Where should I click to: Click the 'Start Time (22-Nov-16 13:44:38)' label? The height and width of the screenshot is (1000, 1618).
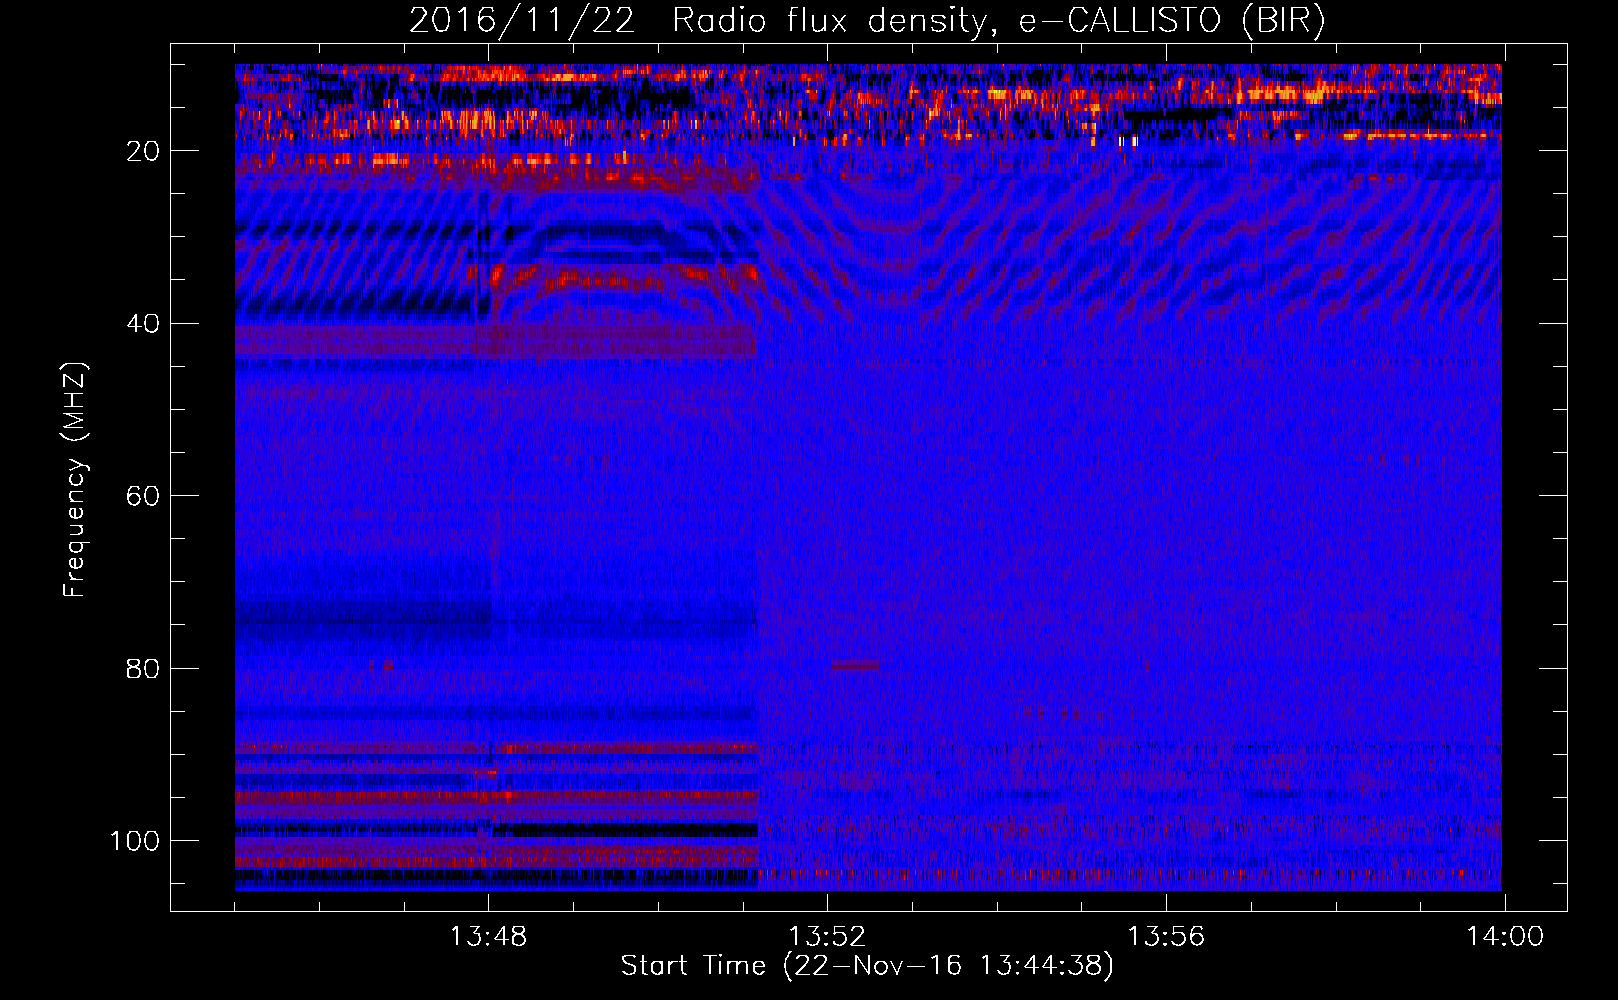[x=867, y=966]
